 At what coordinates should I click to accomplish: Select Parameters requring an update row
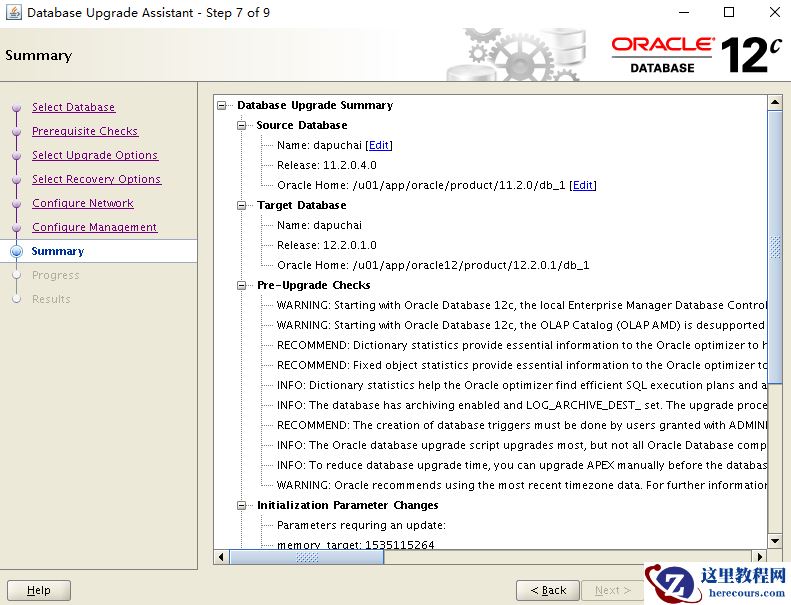[x=361, y=525]
